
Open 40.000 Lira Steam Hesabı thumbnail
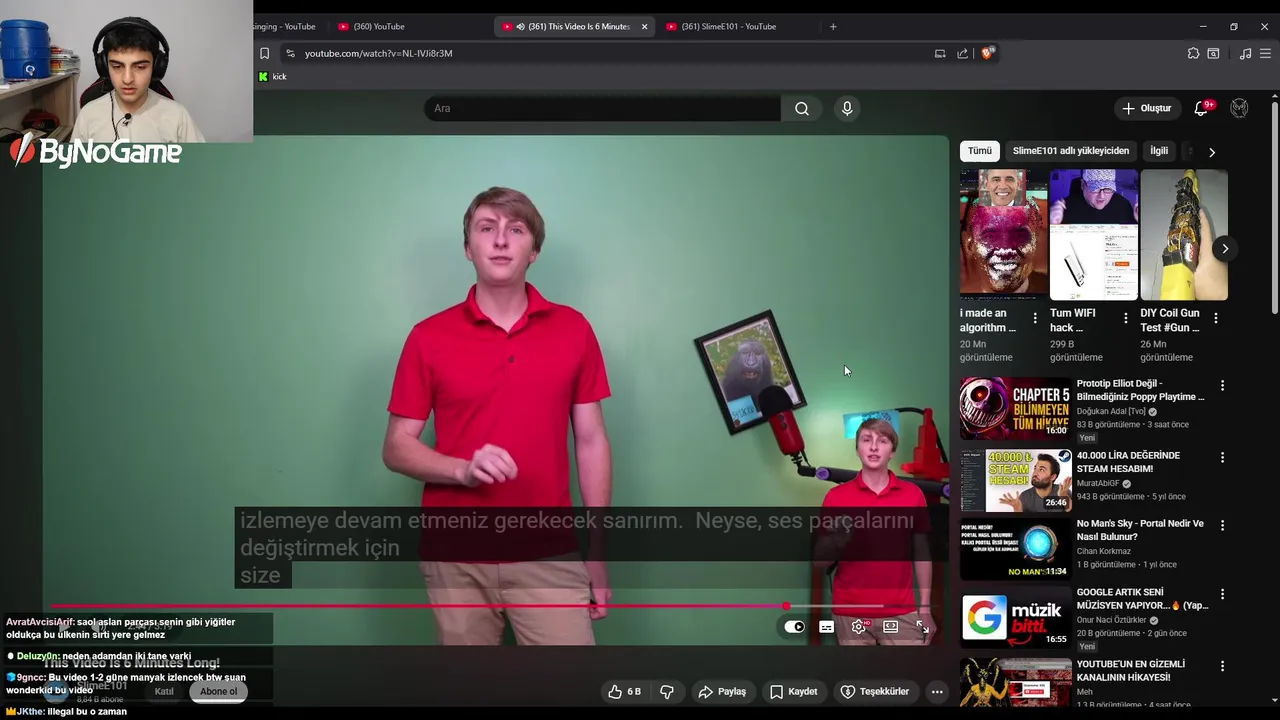pyautogui.click(x=1015, y=480)
